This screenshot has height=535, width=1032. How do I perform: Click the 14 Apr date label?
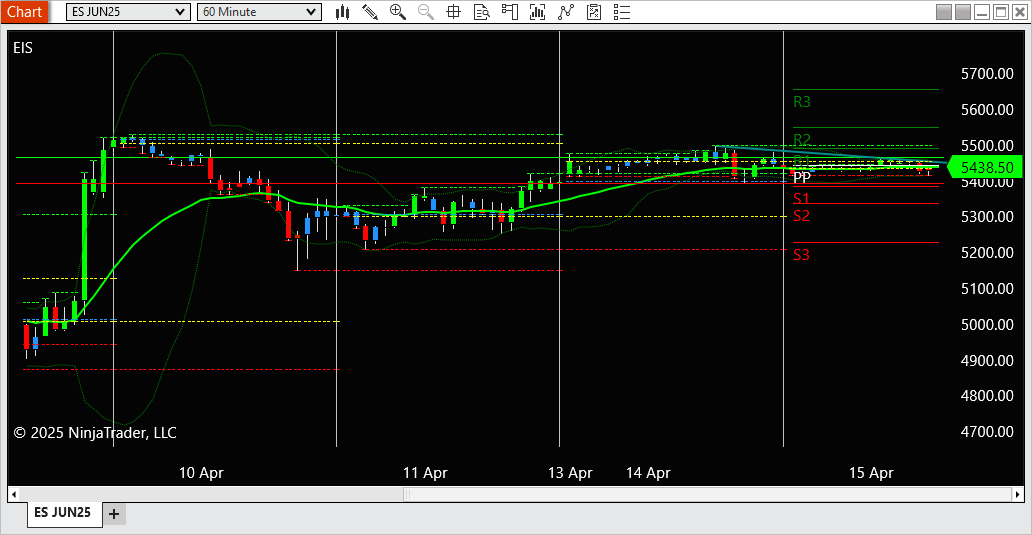(648, 472)
